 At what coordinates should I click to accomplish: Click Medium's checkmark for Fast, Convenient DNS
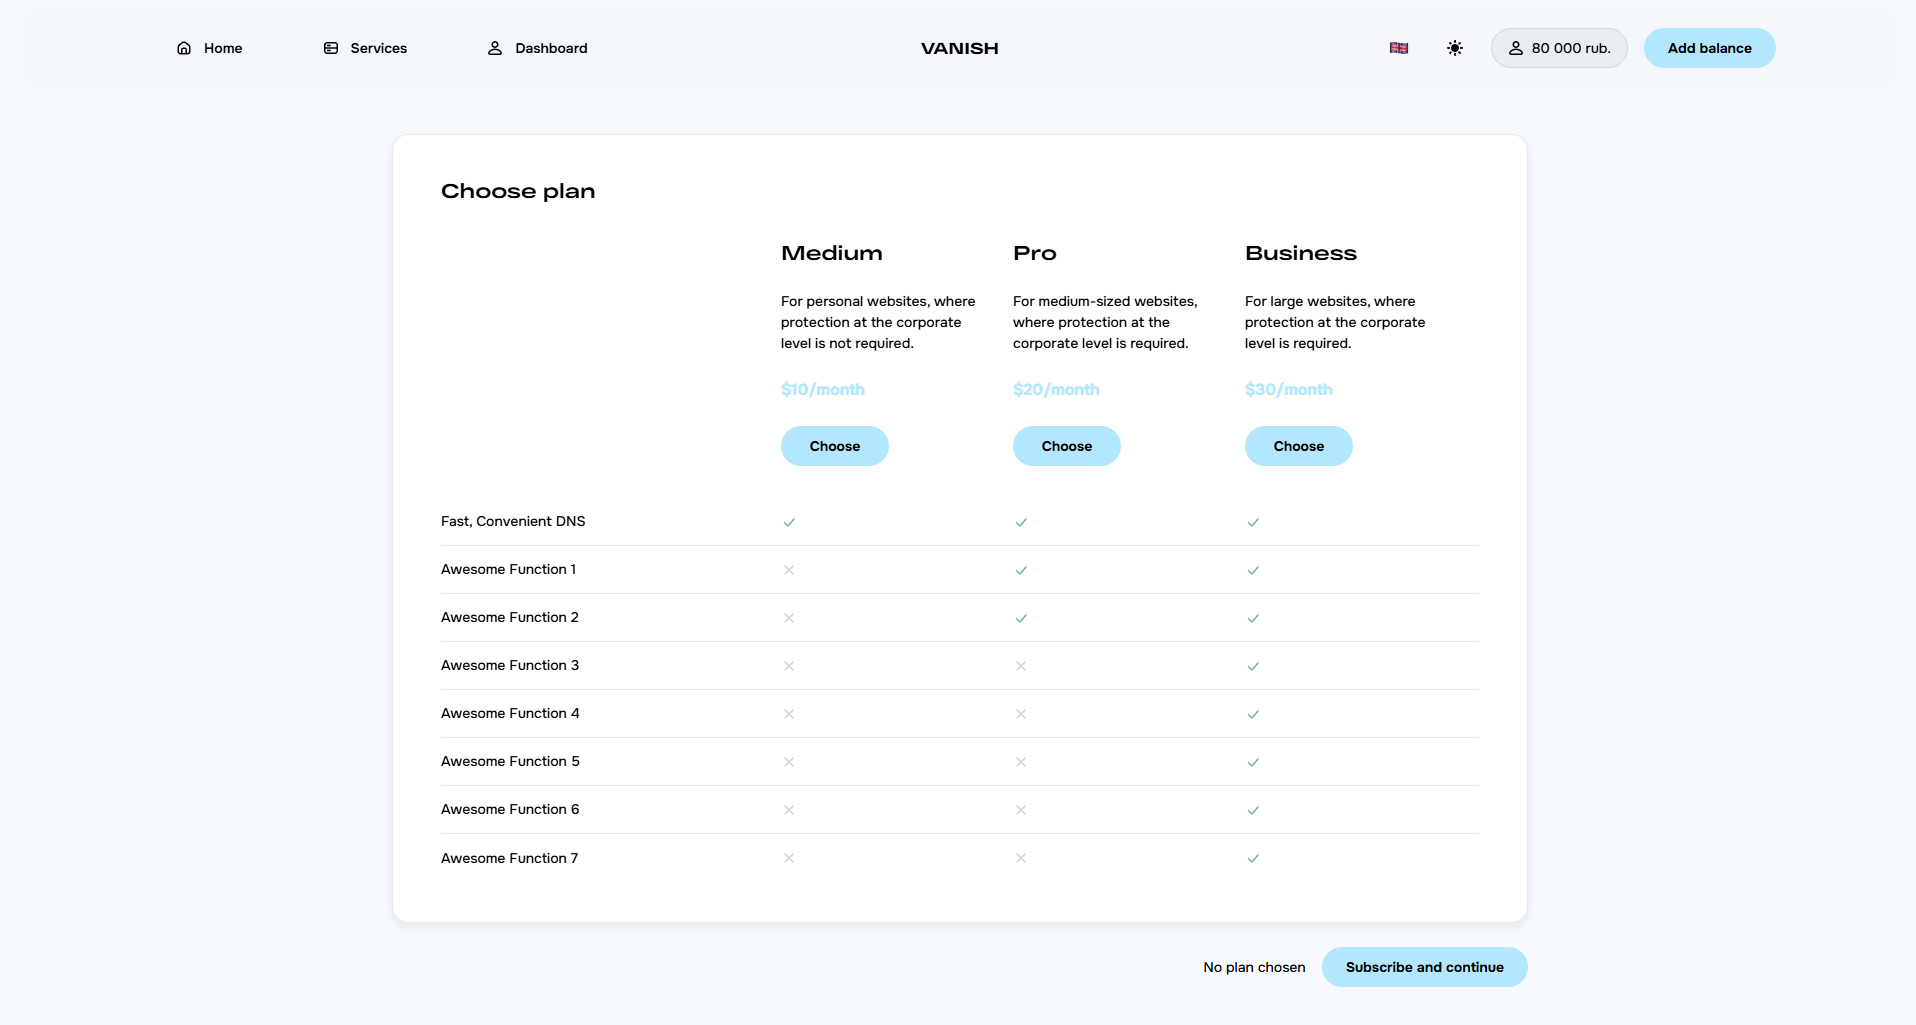[x=789, y=522]
